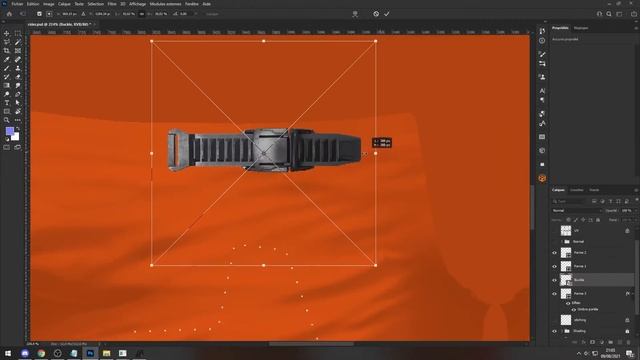Open the search icon in top-right
Screen dimensions: 640x360
609,14
